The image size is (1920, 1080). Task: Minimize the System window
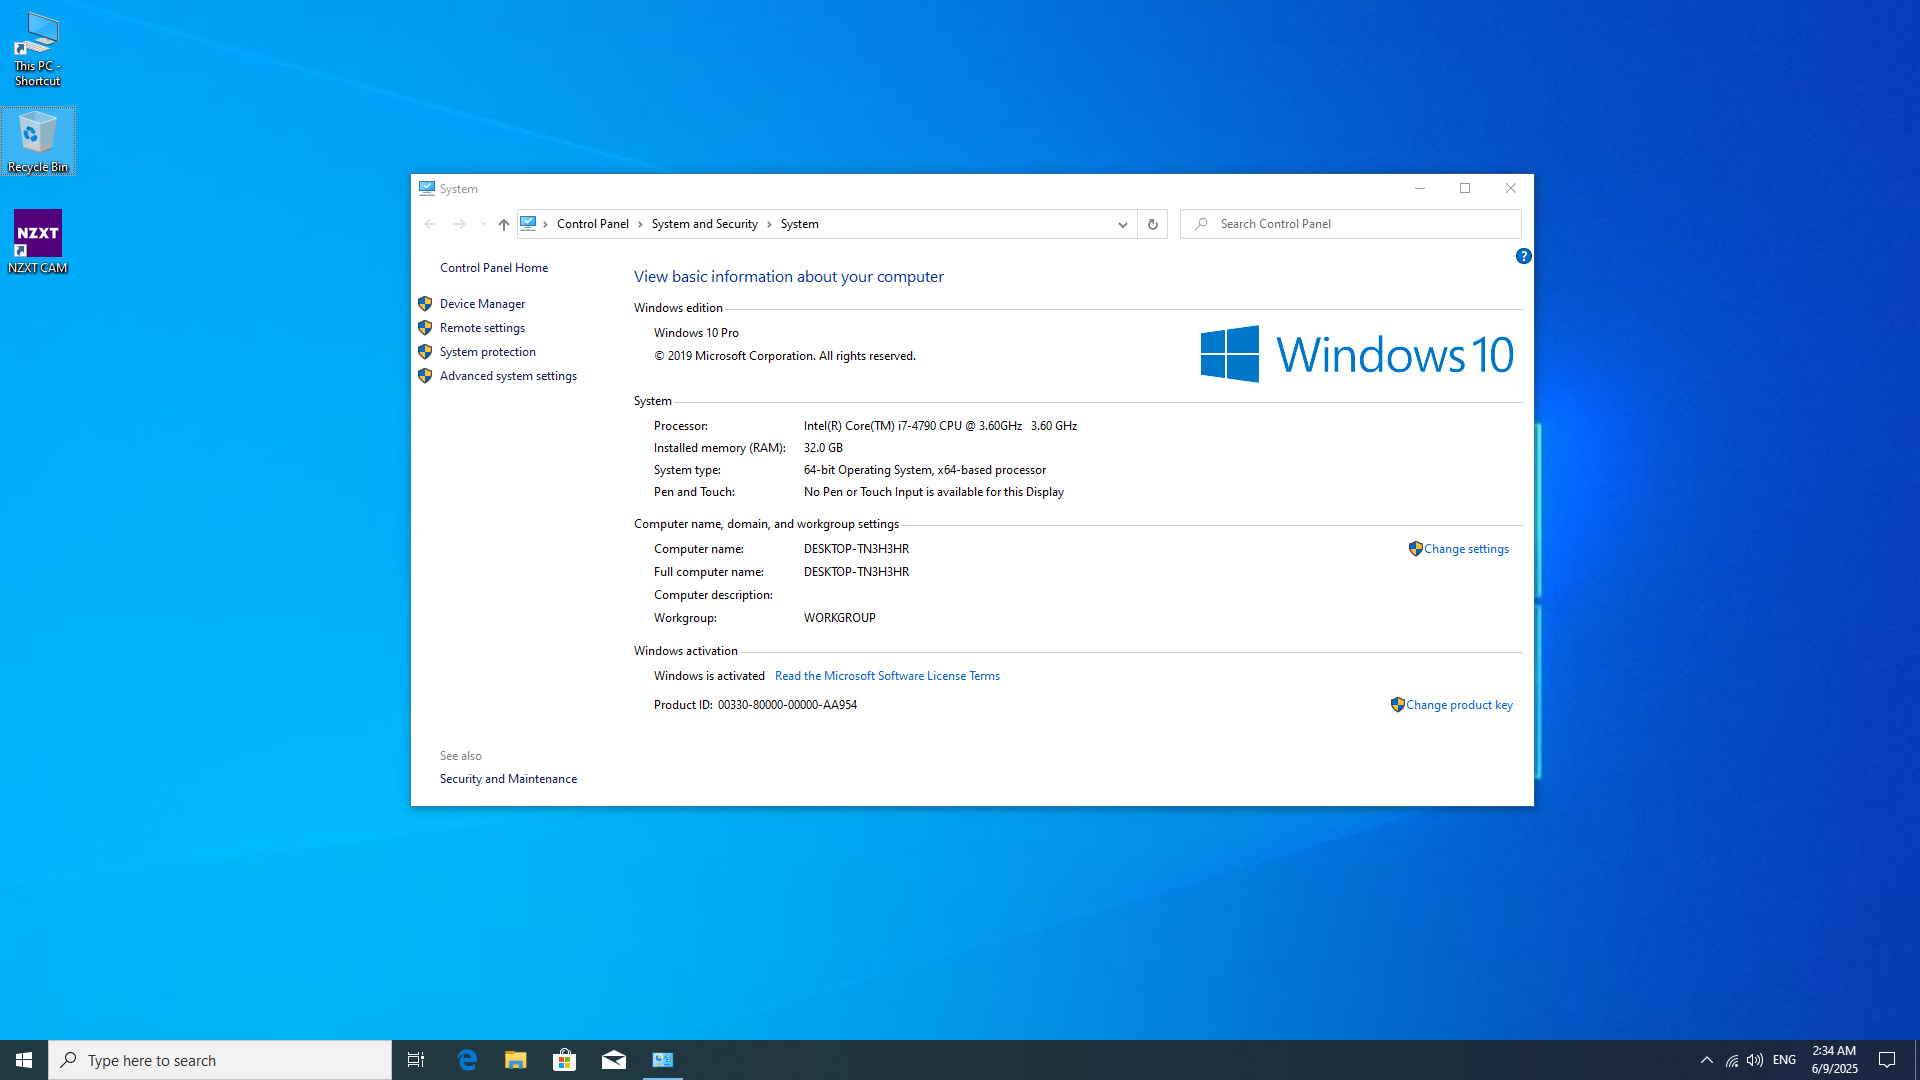click(x=1420, y=188)
